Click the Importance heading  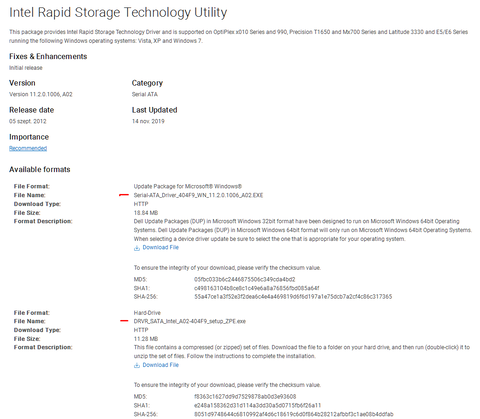29,137
